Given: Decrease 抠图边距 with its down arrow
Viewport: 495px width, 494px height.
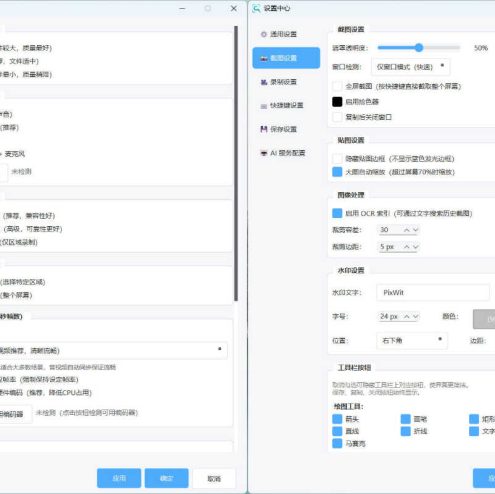Looking at the screenshot, I should [415, 247].
